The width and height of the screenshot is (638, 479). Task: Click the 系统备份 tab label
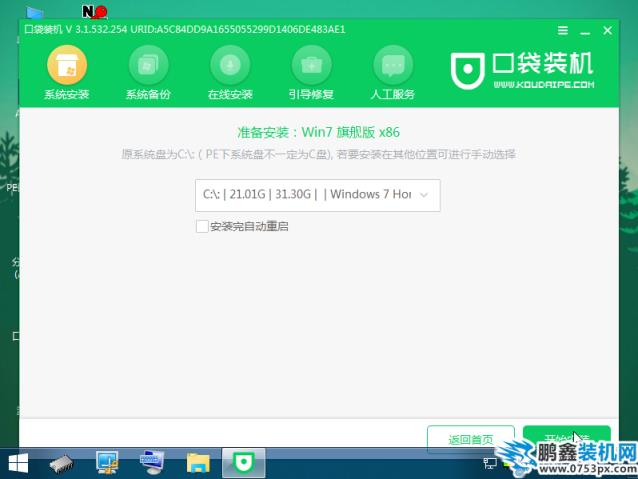pos(148,95)
